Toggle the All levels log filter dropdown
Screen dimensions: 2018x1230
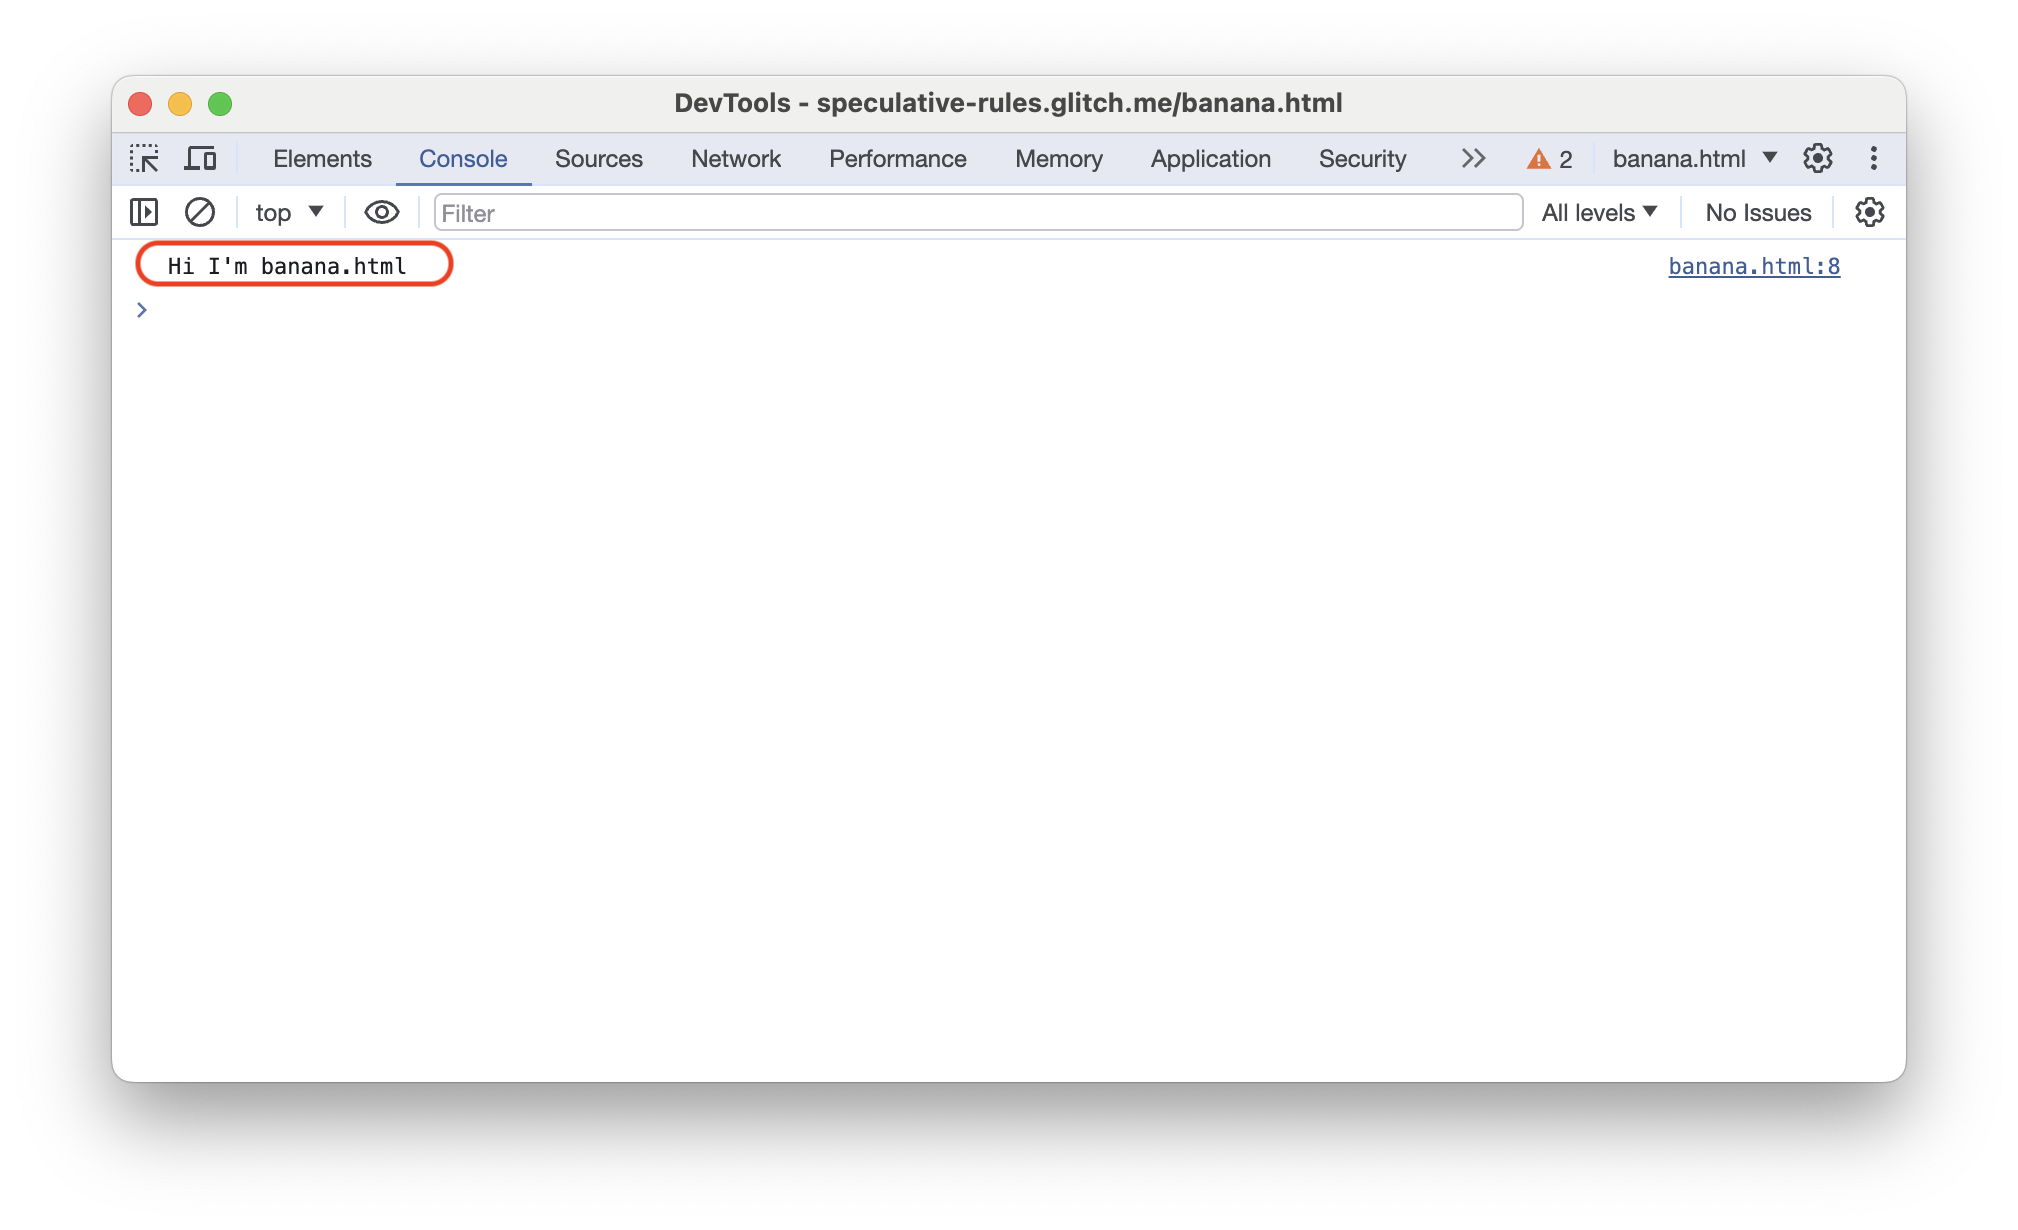1599,212
